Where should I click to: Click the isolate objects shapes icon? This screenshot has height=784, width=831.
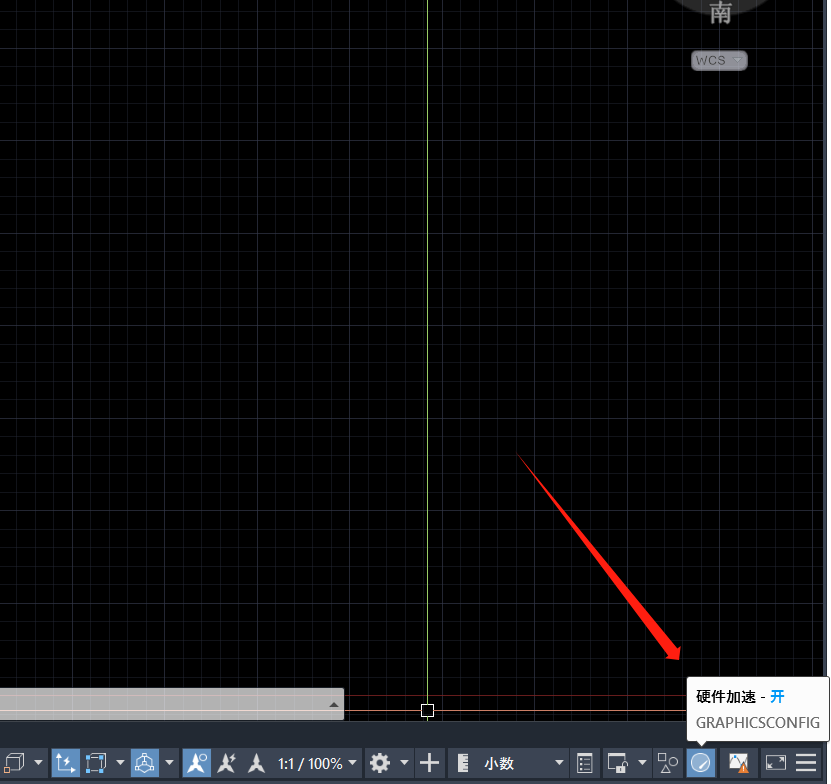tap(668, 763)
